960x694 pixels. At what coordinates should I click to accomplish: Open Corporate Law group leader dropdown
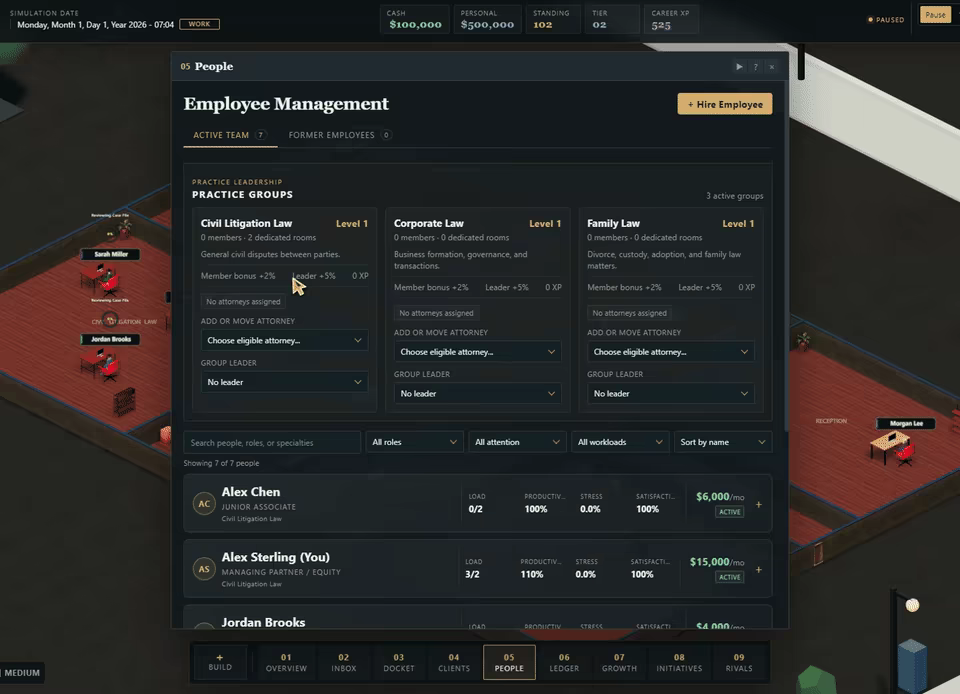click(x=478, y=394)
